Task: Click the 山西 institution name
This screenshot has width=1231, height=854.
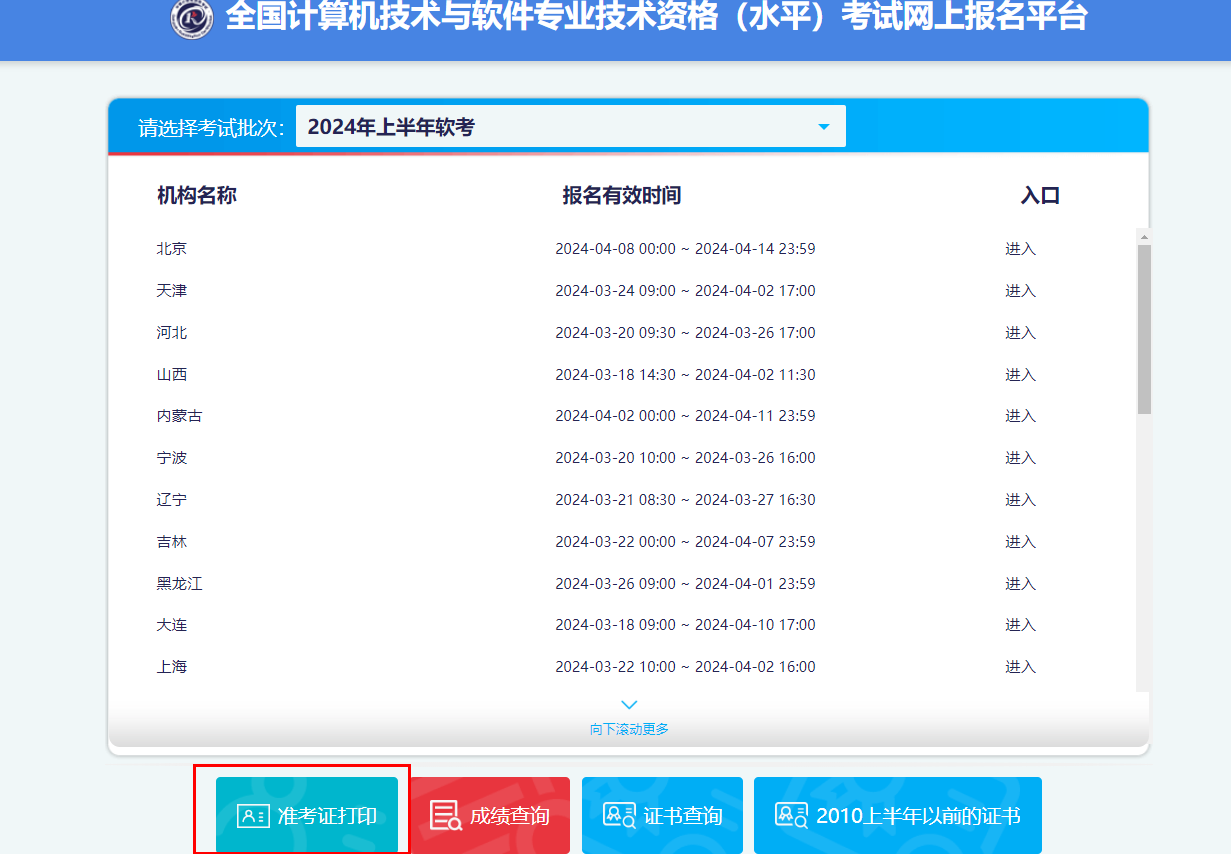Action: point(172,375)
